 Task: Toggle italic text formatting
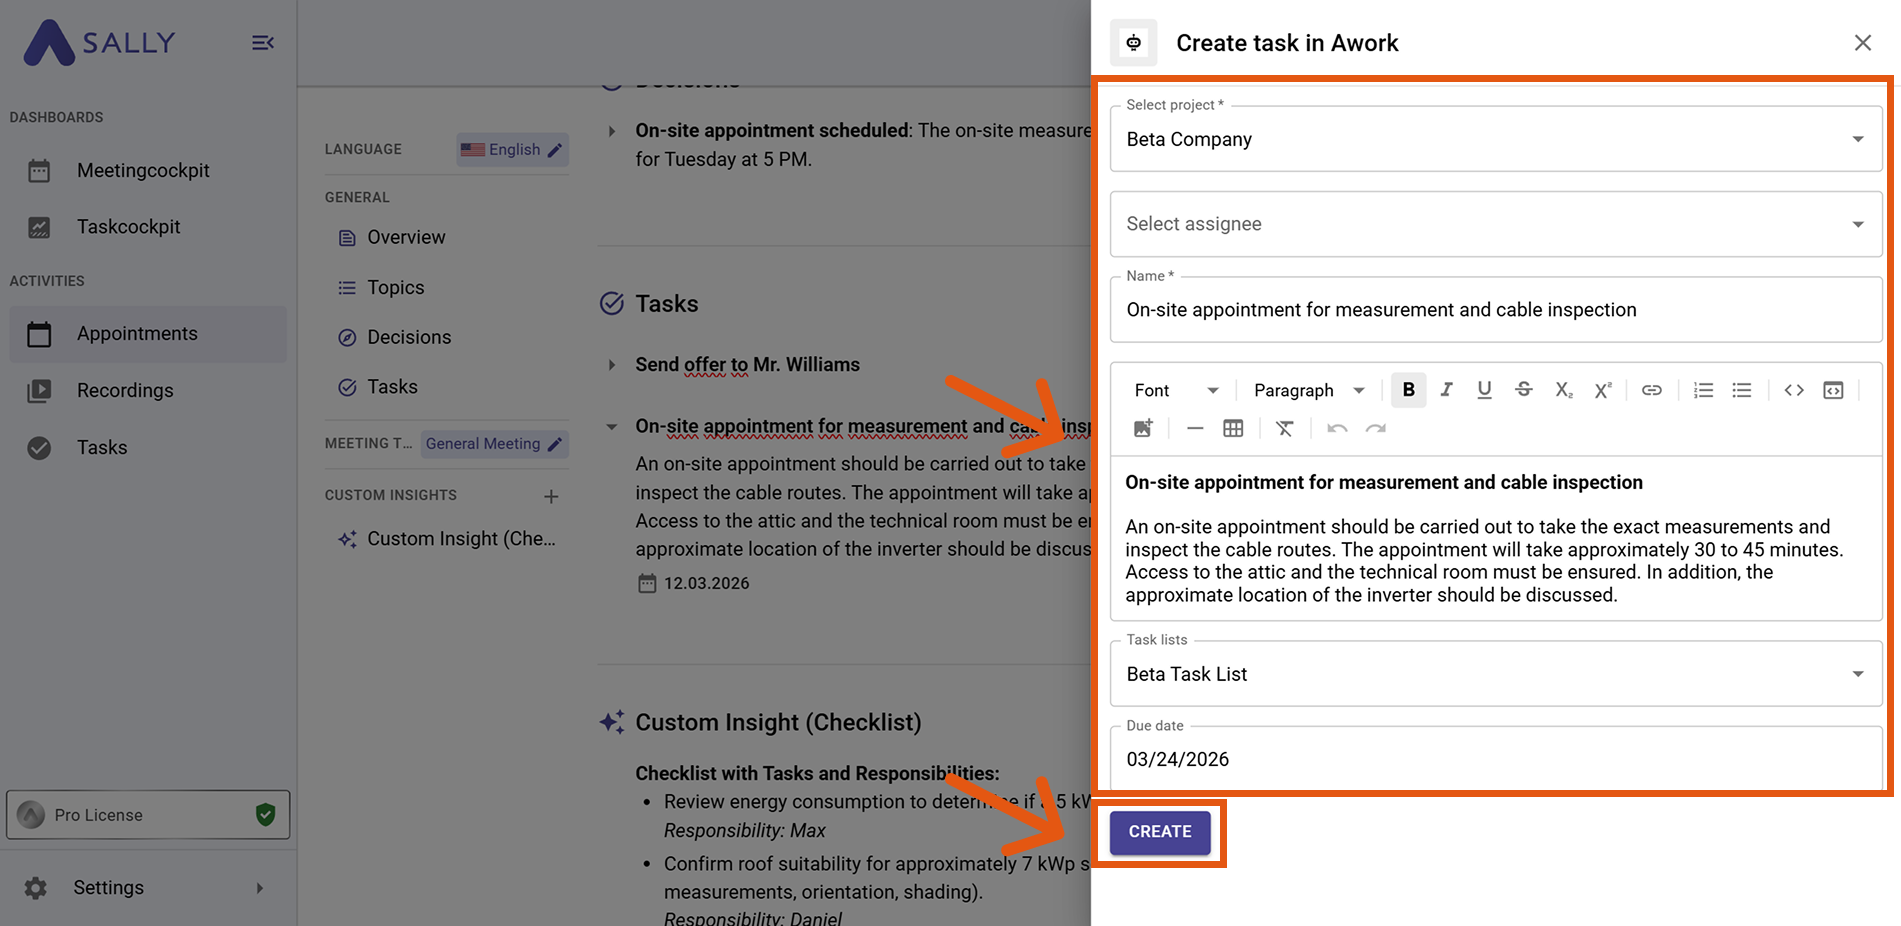click(1446, 390)
